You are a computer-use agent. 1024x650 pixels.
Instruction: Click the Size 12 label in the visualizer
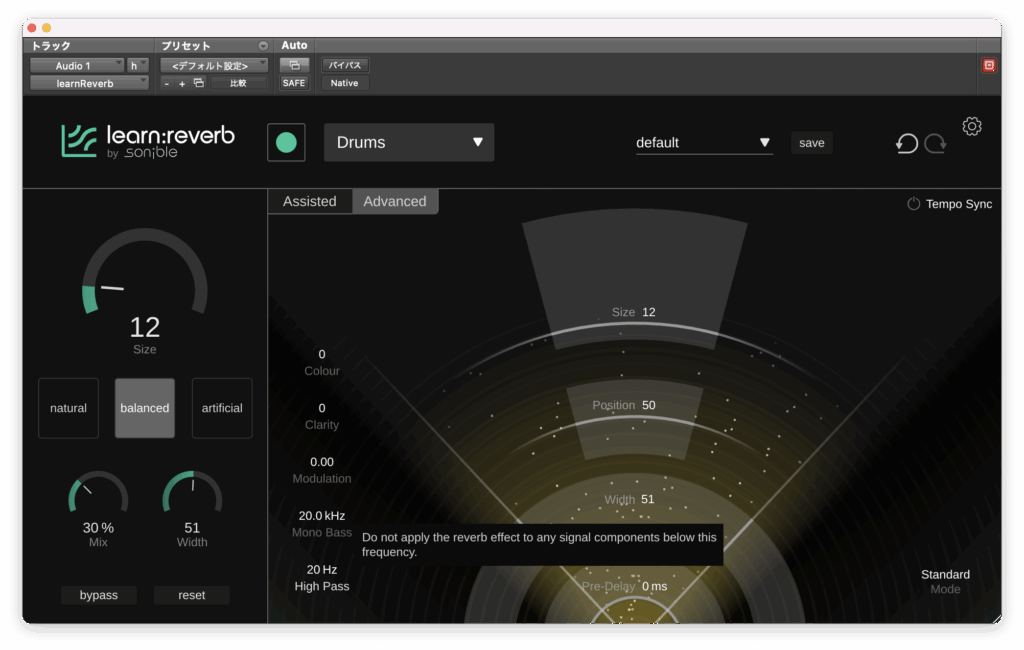pyautogui.click(x=633, y=312)
